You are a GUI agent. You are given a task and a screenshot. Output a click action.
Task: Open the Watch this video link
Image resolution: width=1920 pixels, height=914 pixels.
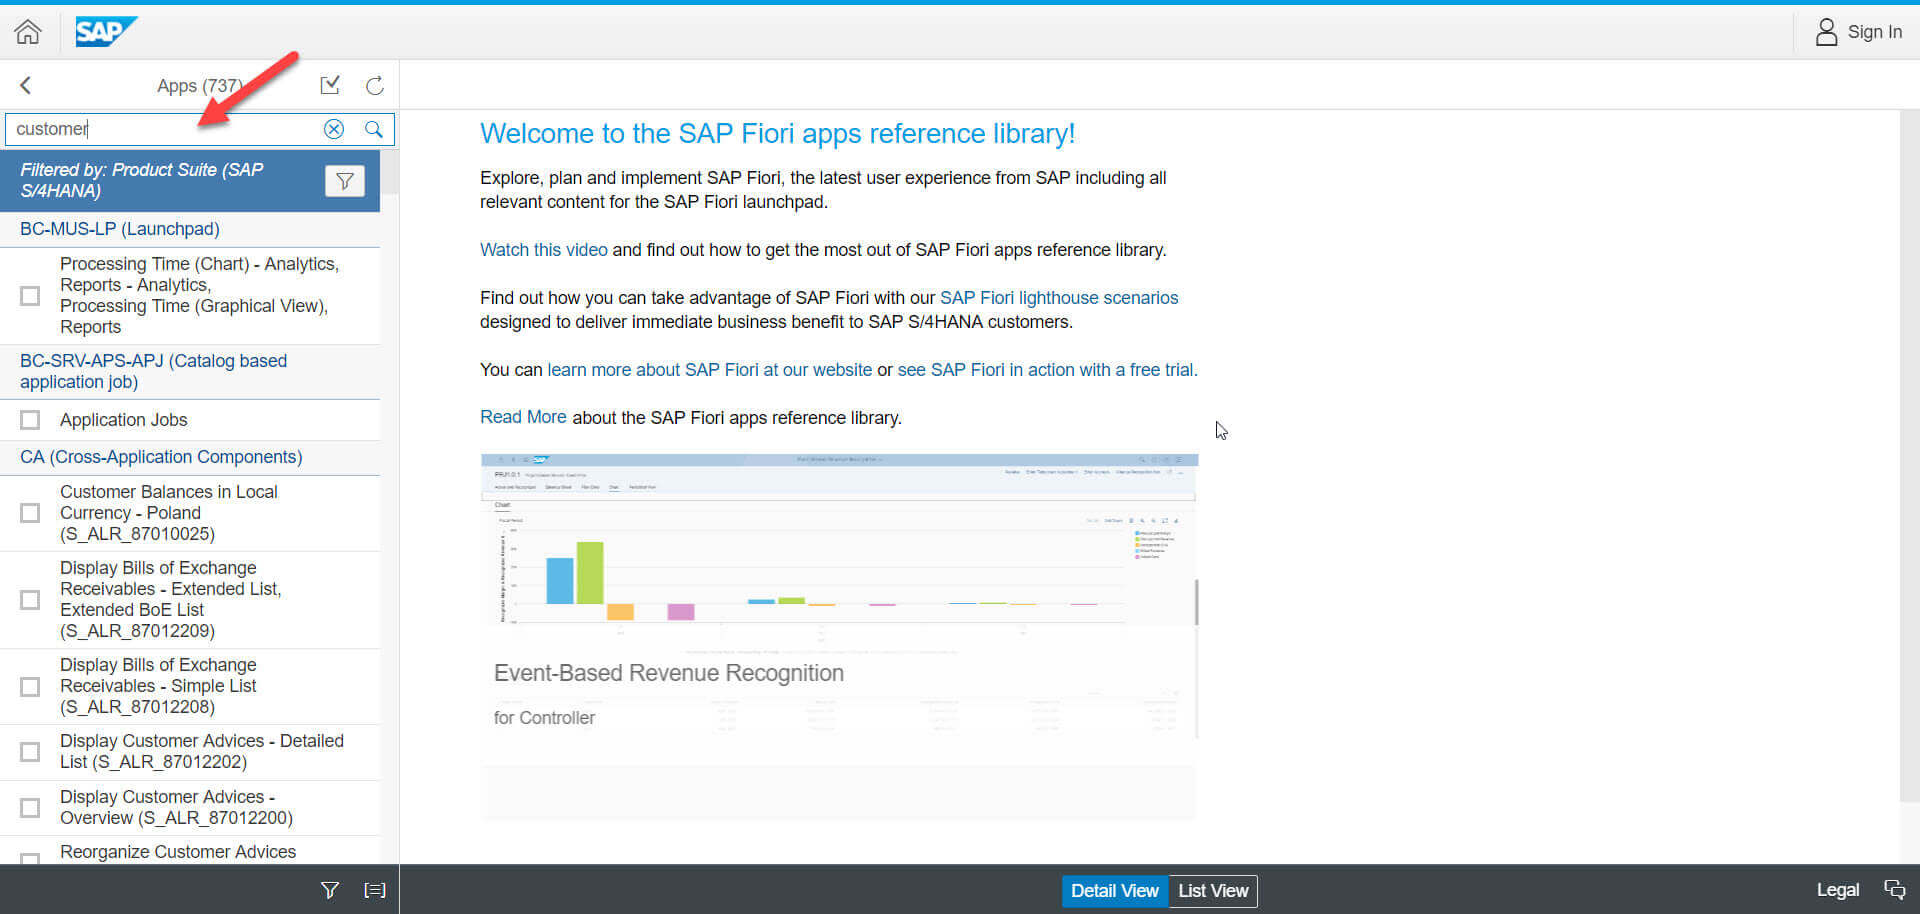point(543,250)
